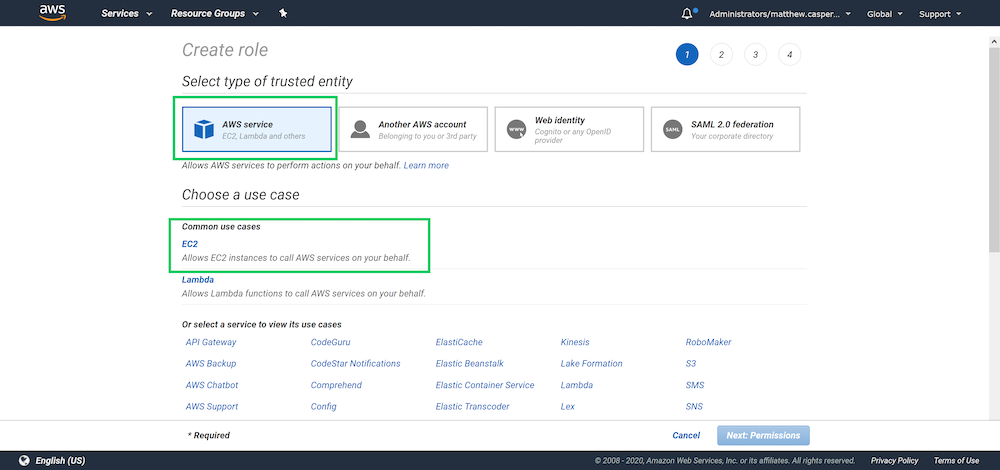Click the Web identity www icon

(516, 130)
